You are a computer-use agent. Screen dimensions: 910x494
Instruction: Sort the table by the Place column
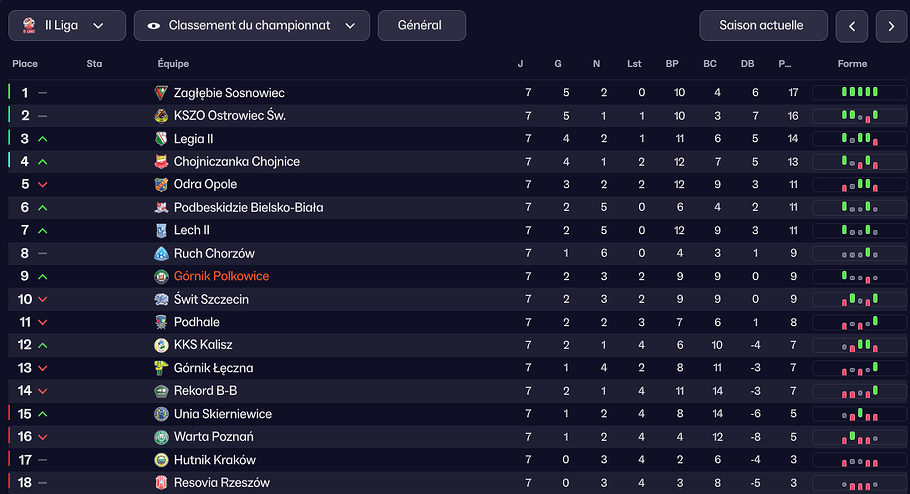point(25,64)
